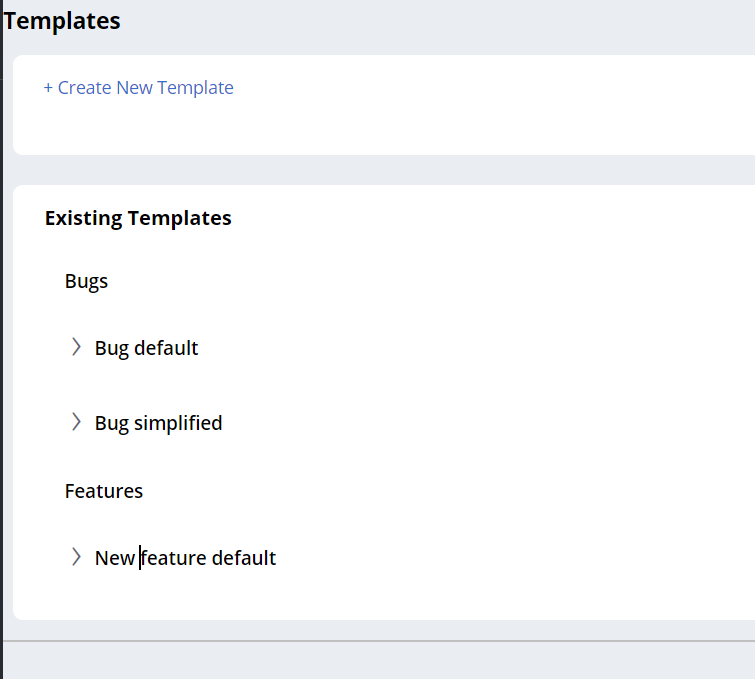Select the Bug simplified template name

coord(159,423)
